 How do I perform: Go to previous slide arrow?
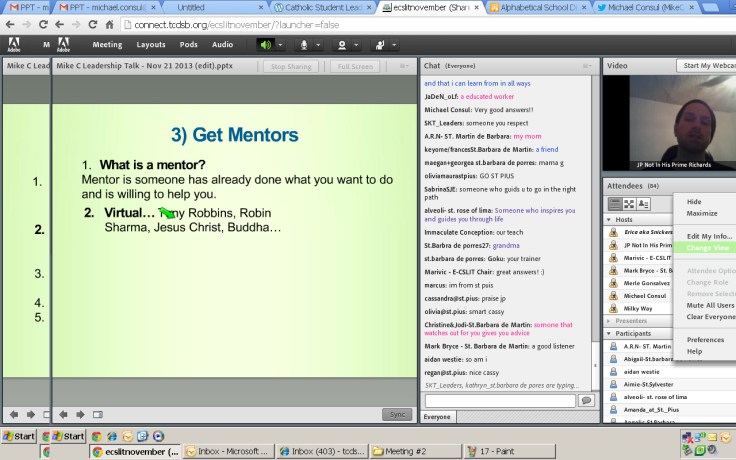pos(63,414)
